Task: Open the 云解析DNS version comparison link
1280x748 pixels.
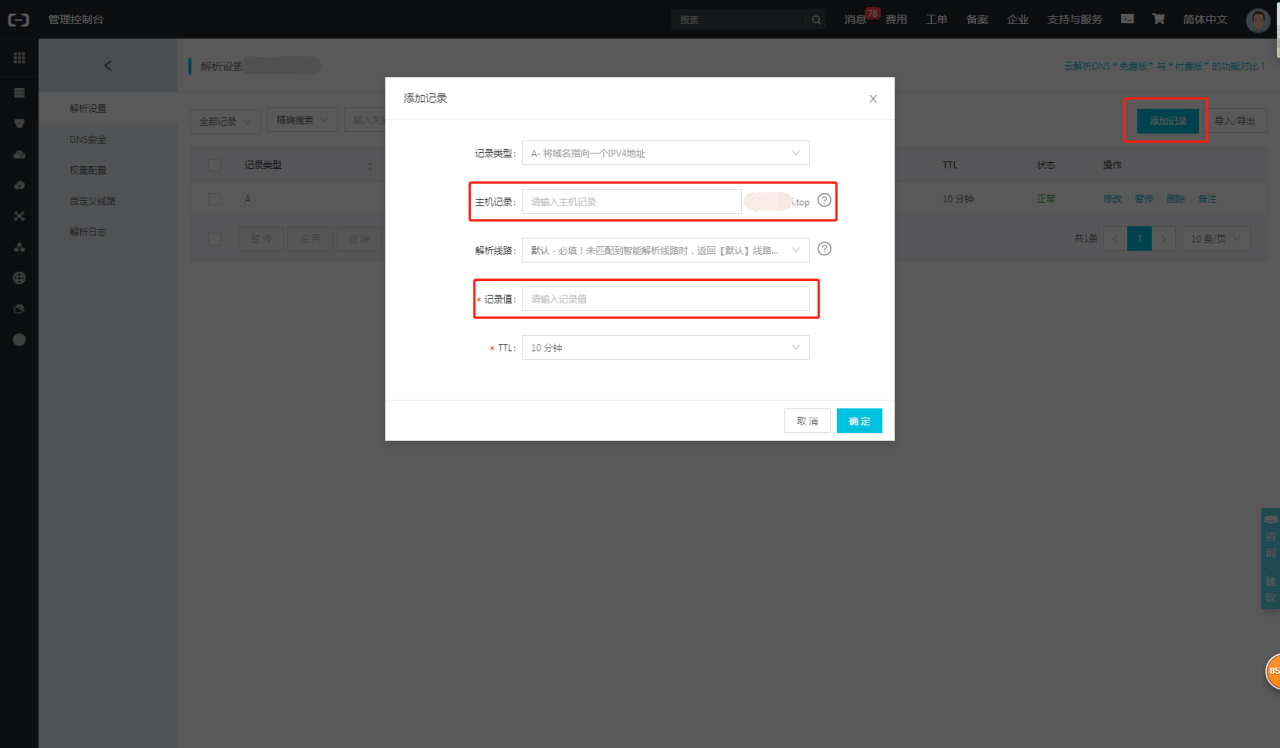Action: [x=1165, y=66]
